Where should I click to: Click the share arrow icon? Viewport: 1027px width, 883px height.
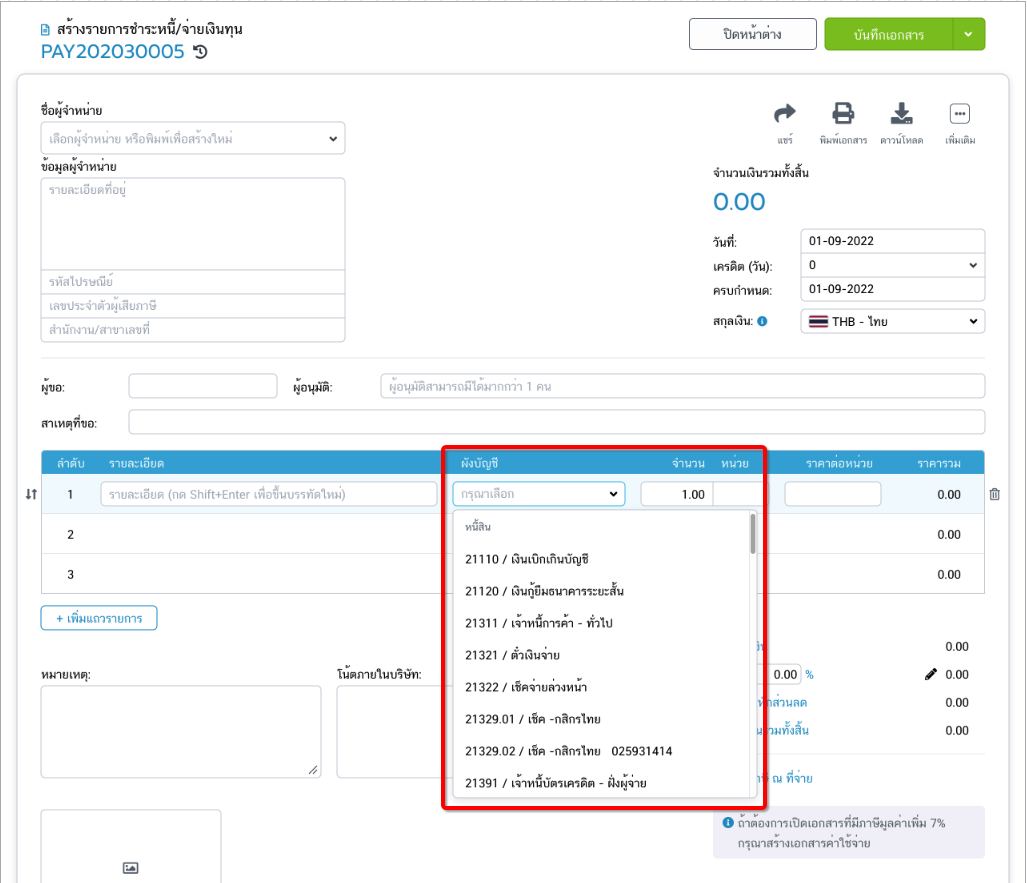tap(785, 113)
